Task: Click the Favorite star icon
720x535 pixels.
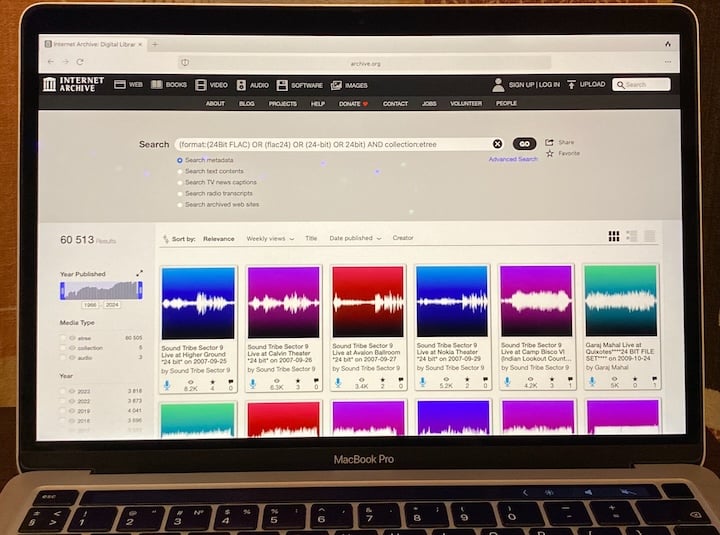Action: (550, 153)
